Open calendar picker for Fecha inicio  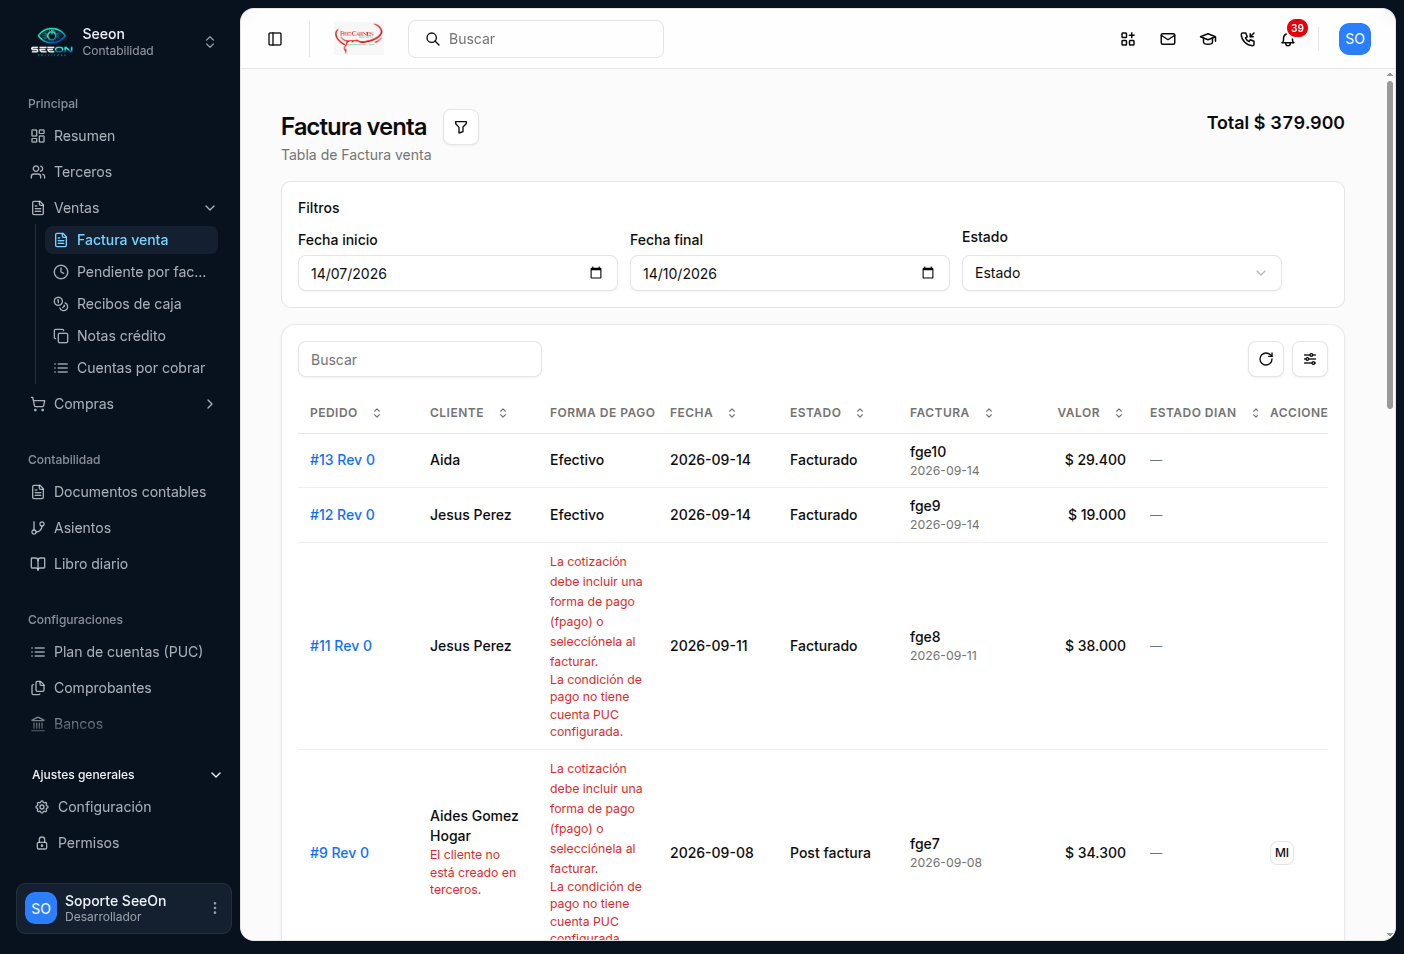(x=596, y=273)
